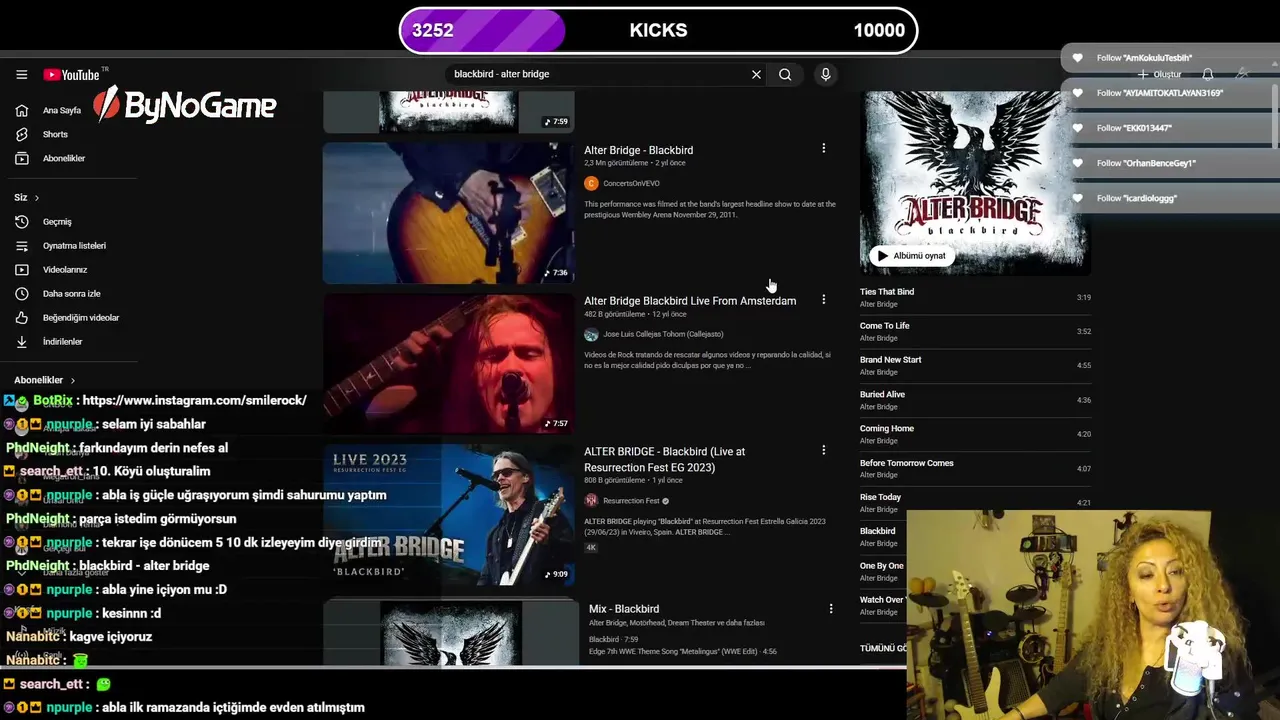Click the Follow EKK013447 alert heart icon
Screen dimensions: 1280x720
point(1077,128)
